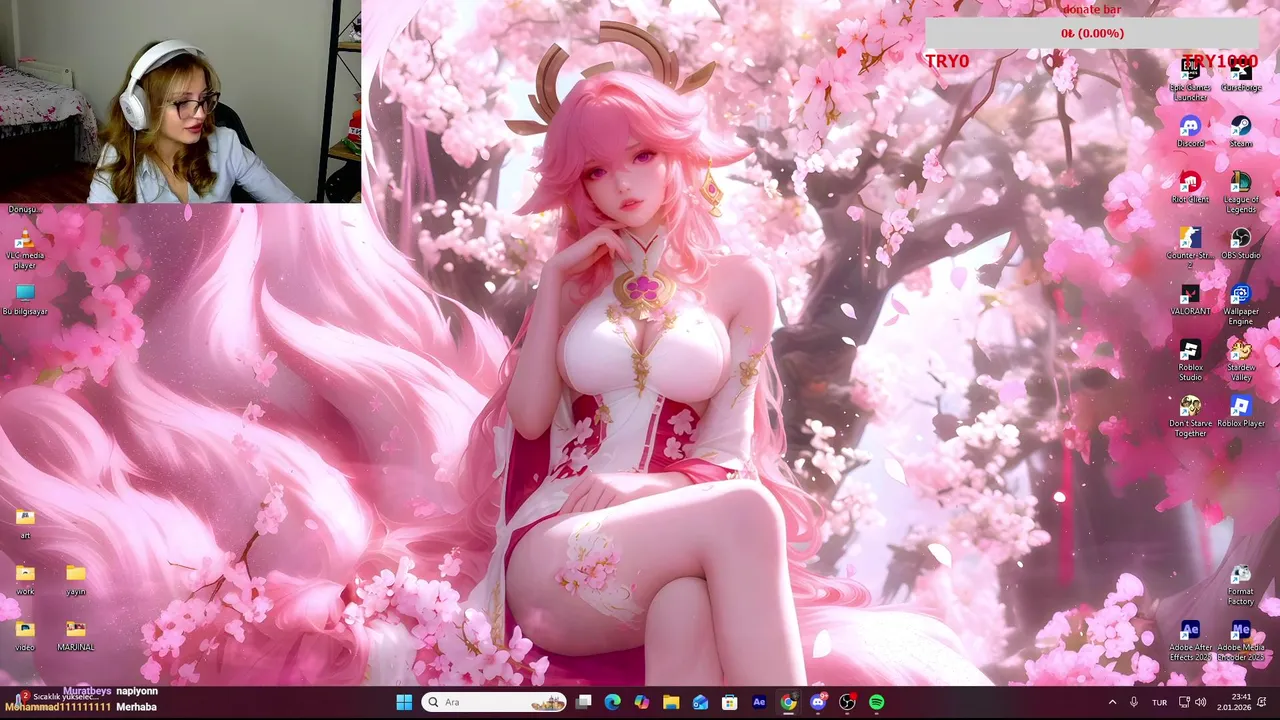The image size is (1280, 720).
Task: Select the Stardew Valley desktop shortcut
Action: tap(1241, 360)
